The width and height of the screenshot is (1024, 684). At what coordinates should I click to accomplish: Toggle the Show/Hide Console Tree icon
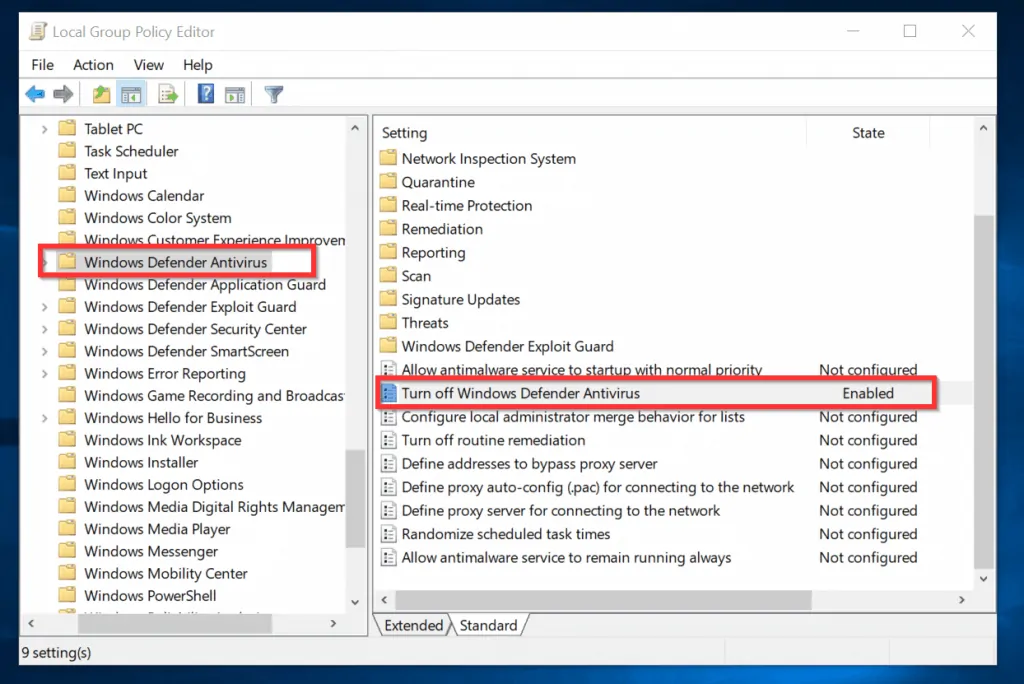pos(131,93)
